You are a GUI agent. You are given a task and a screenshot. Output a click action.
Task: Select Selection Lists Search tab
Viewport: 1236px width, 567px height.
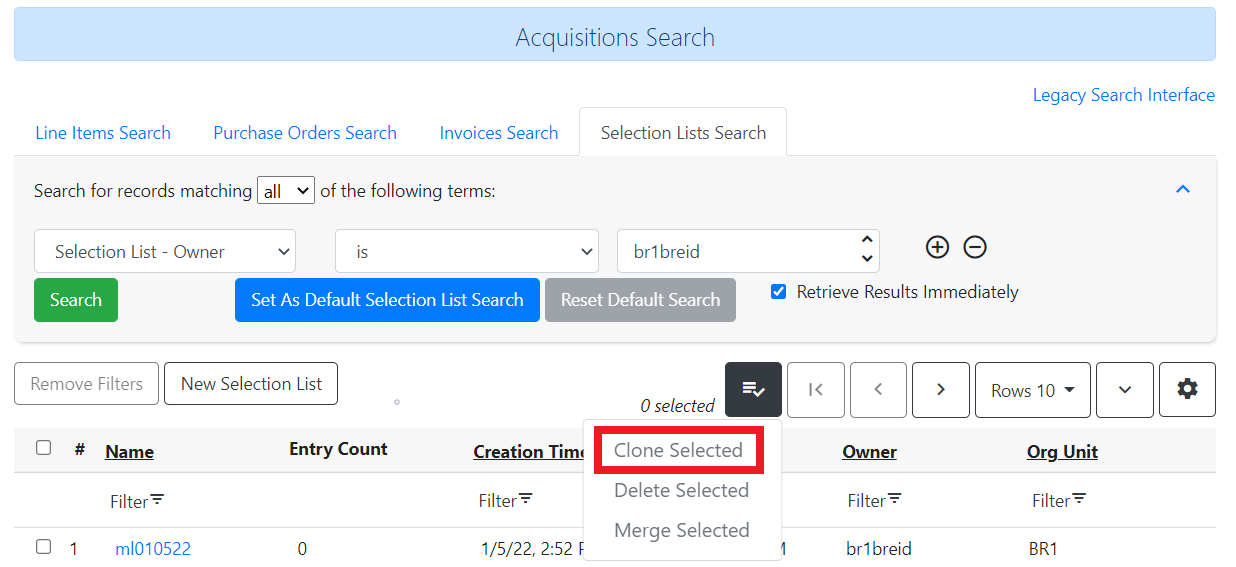[683, 133]
